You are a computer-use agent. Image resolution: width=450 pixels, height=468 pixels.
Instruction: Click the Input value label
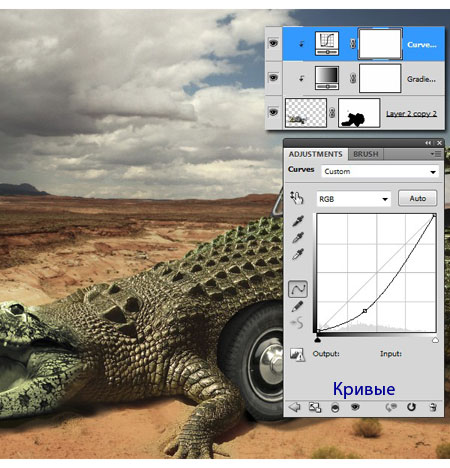(391, 354)
